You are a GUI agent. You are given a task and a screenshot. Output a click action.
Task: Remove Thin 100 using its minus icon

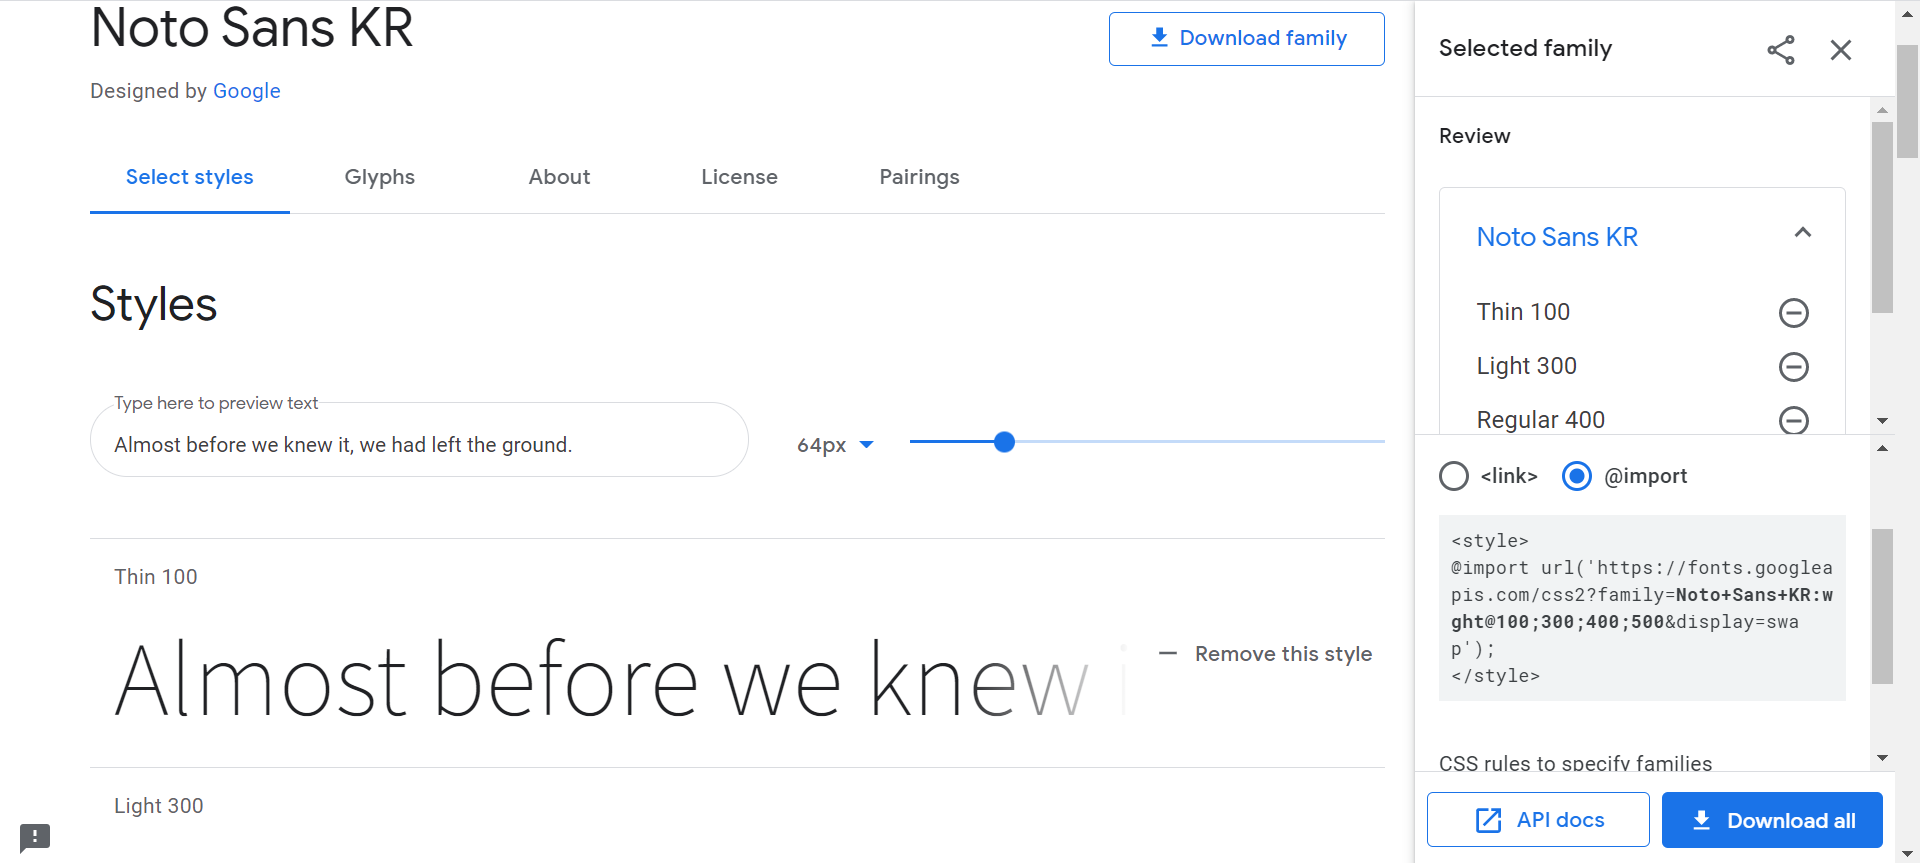[1794, 313]
